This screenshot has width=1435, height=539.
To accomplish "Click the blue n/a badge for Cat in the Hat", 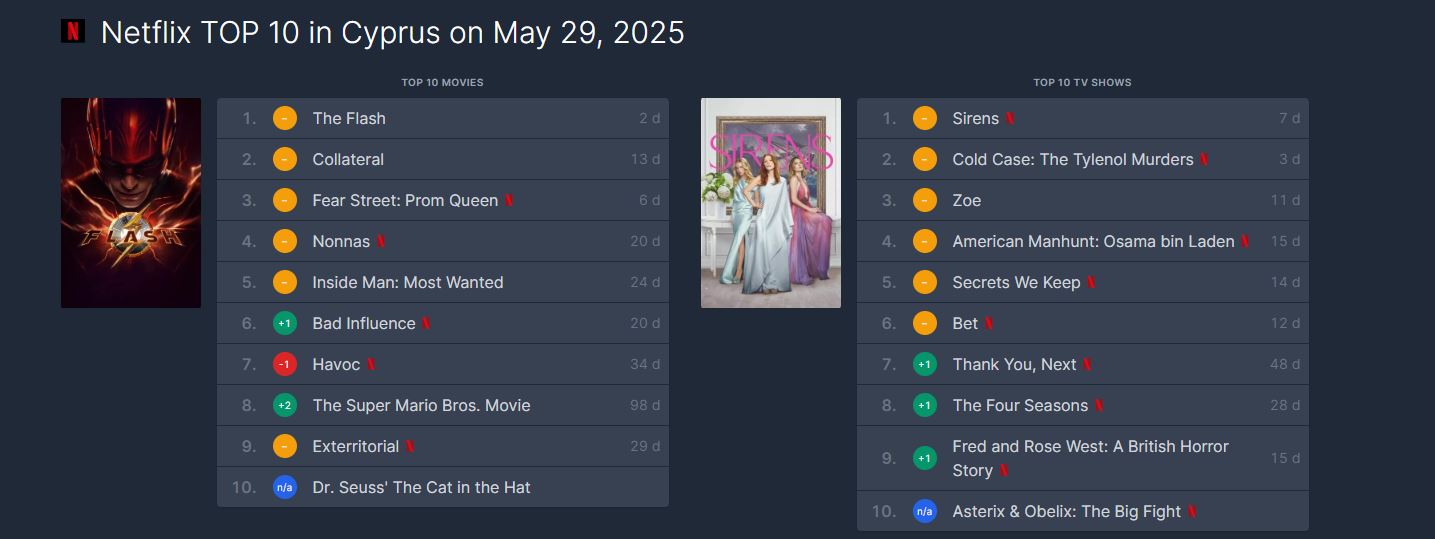I will [x=285, y=487].
